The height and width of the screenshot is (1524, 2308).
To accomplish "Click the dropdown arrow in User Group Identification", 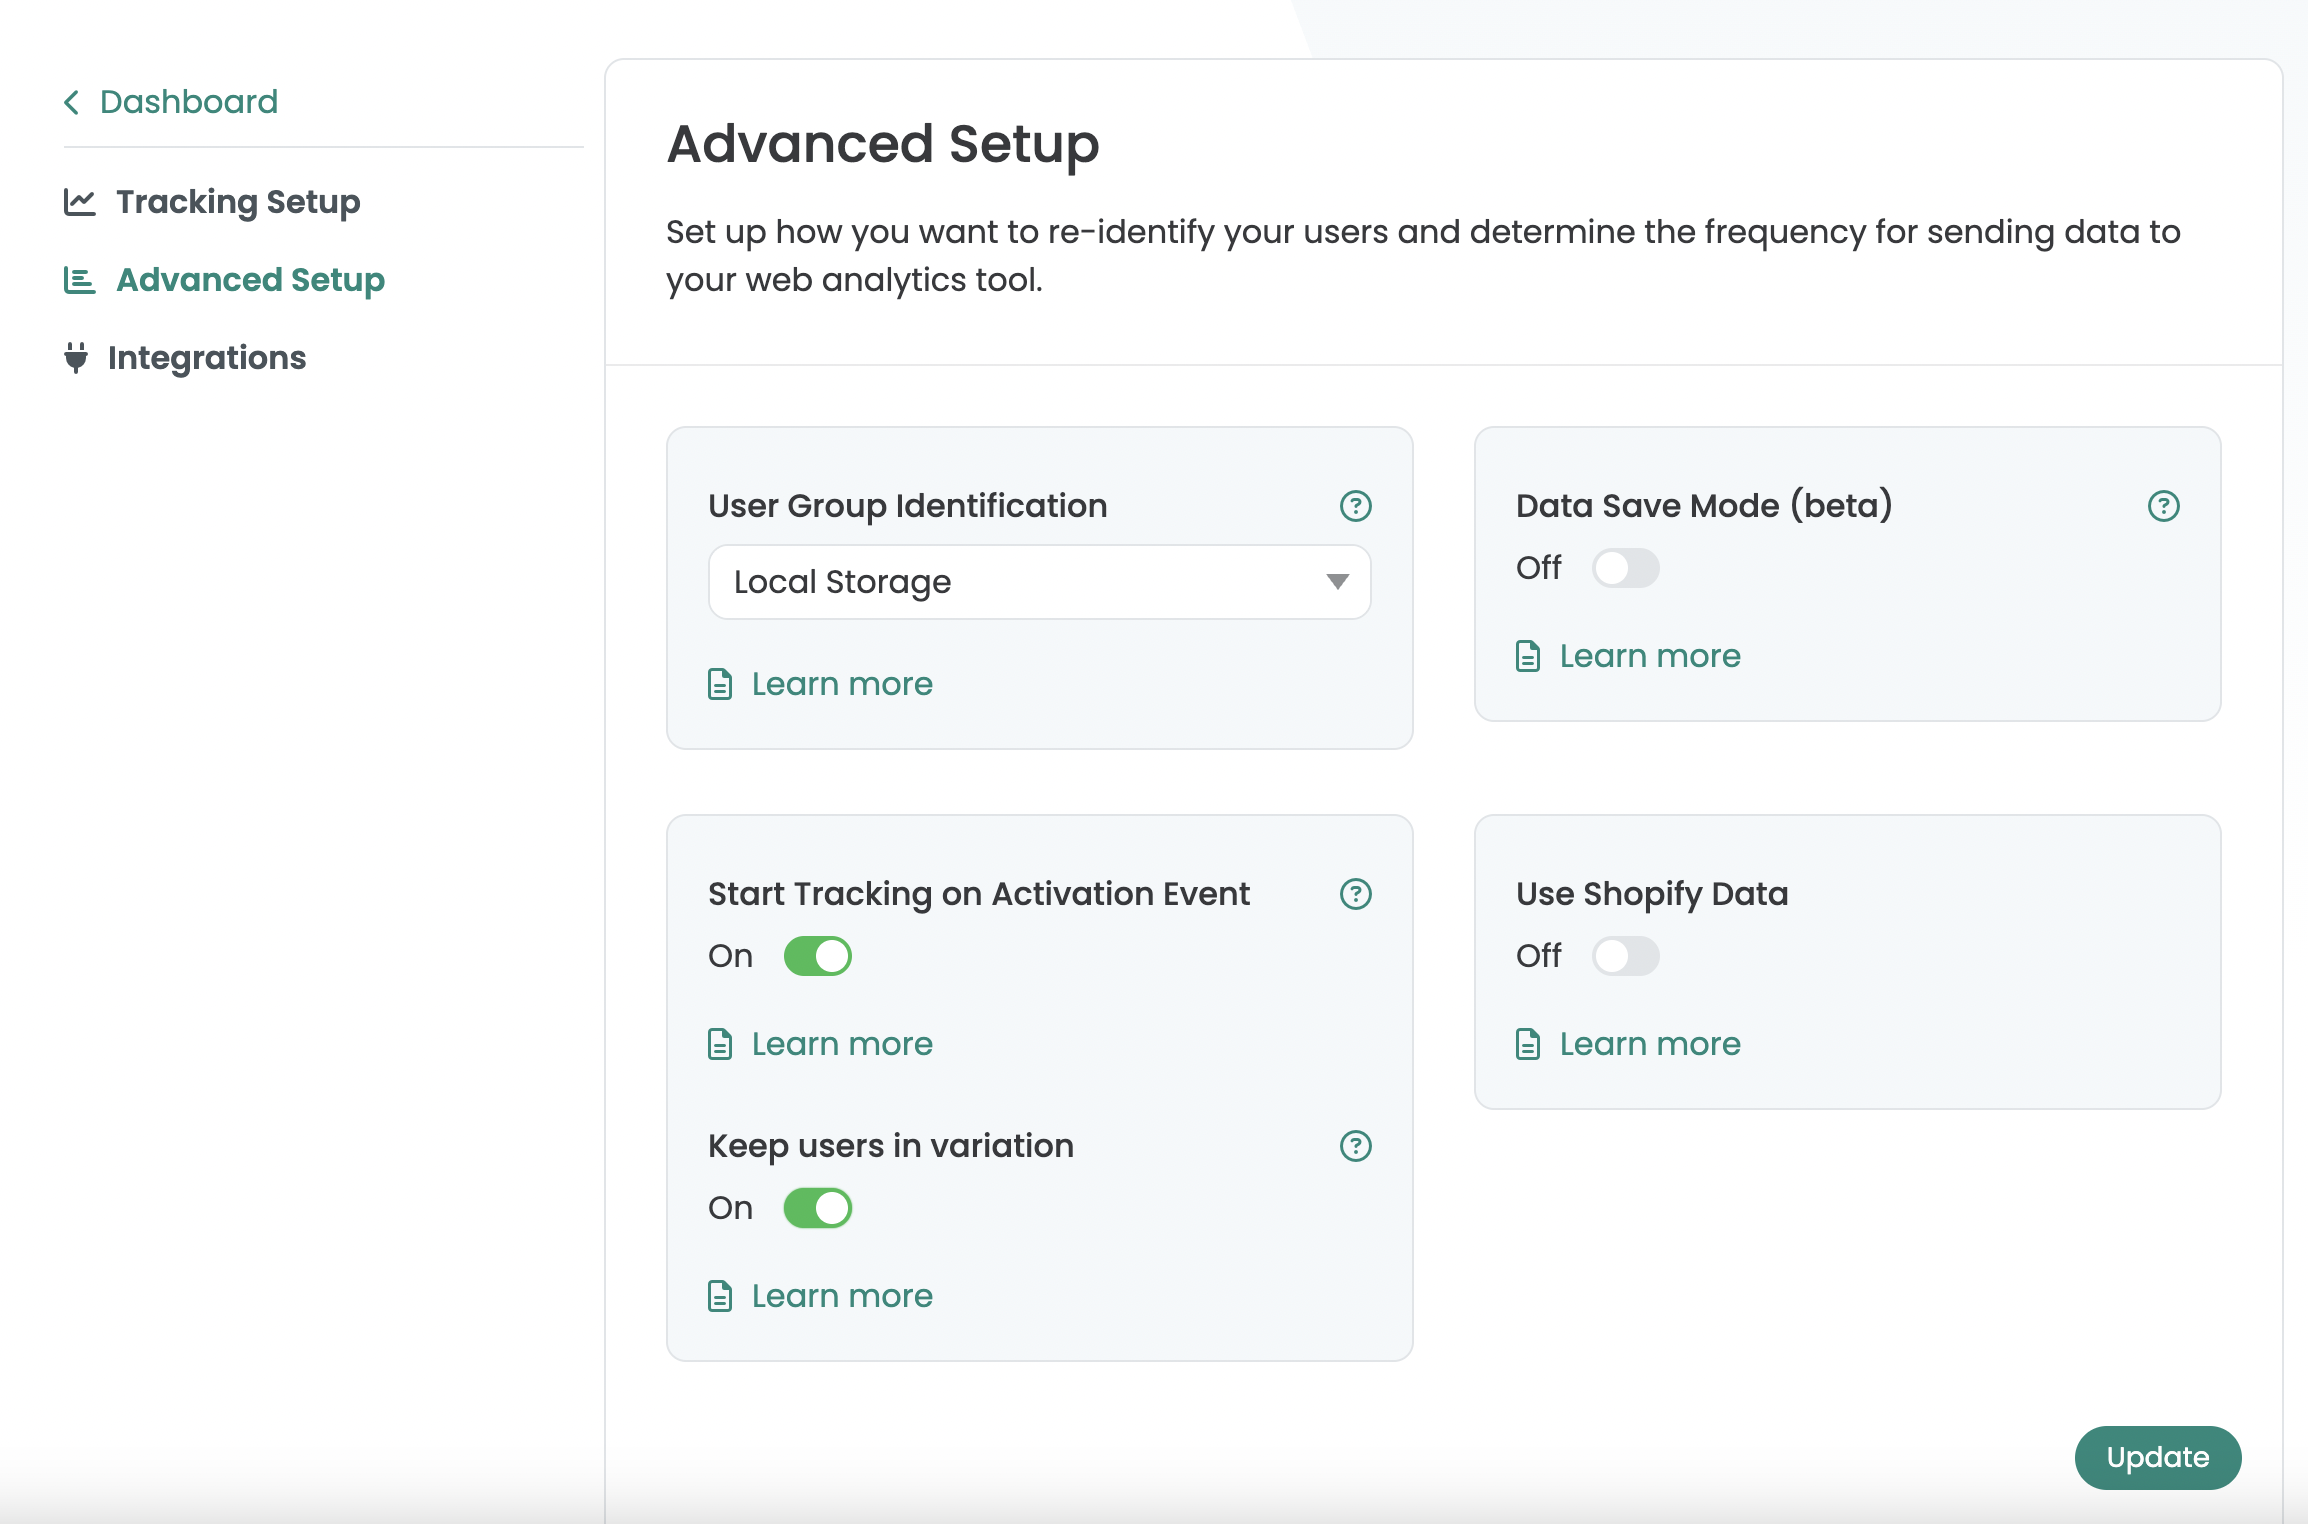I will pos(1337,582).
